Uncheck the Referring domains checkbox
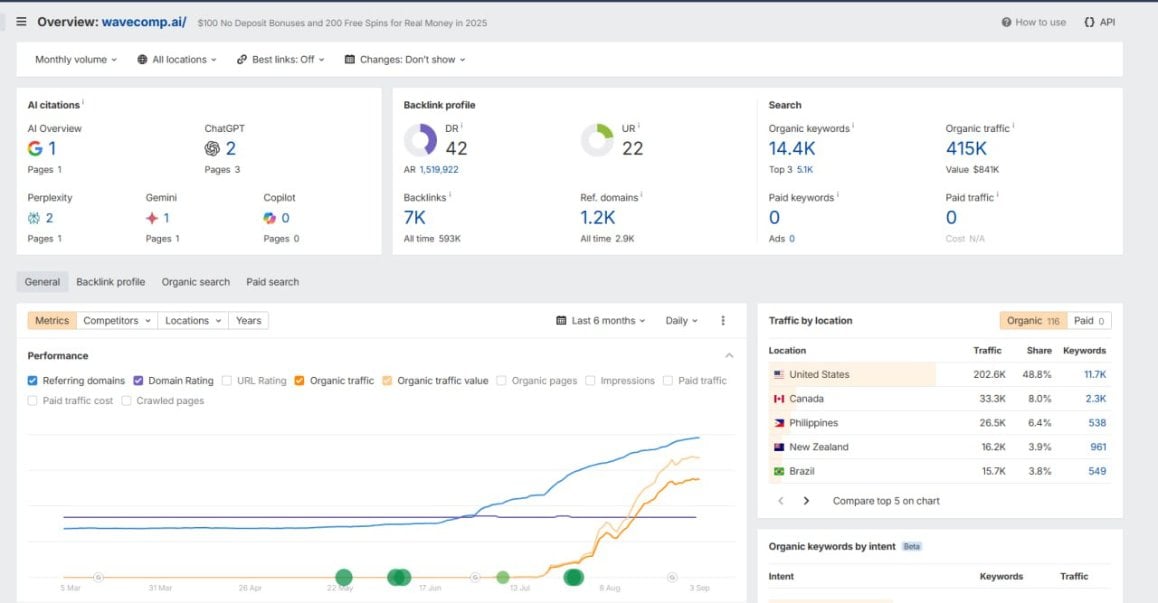Screen dimensions: 1158x603 coord(32,381)
